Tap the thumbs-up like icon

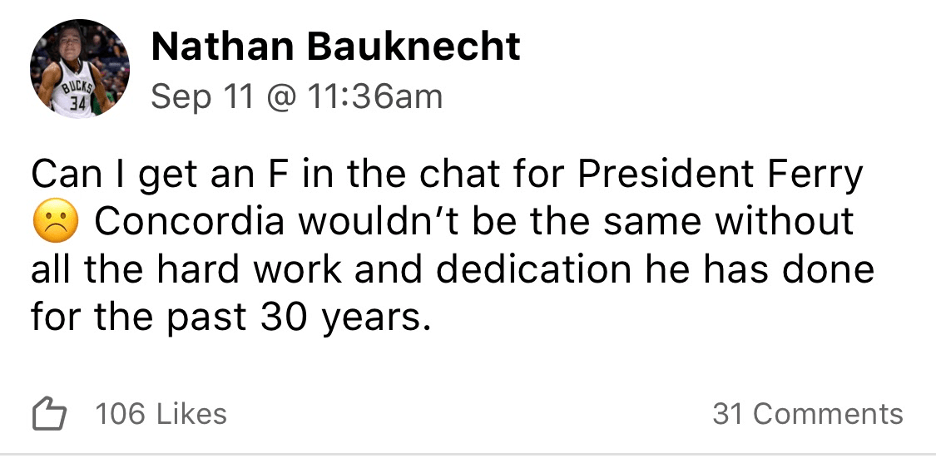click(x=49, y=414)
